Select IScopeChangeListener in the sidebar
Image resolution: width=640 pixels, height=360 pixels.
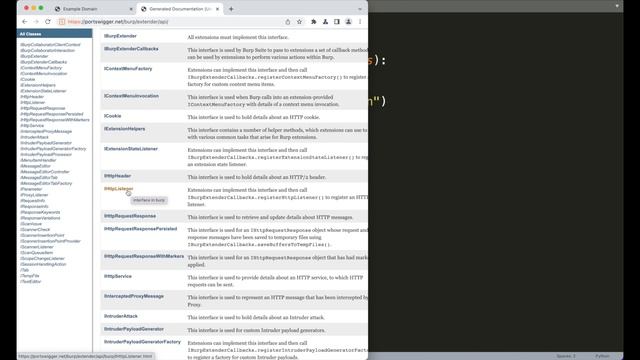42,258
